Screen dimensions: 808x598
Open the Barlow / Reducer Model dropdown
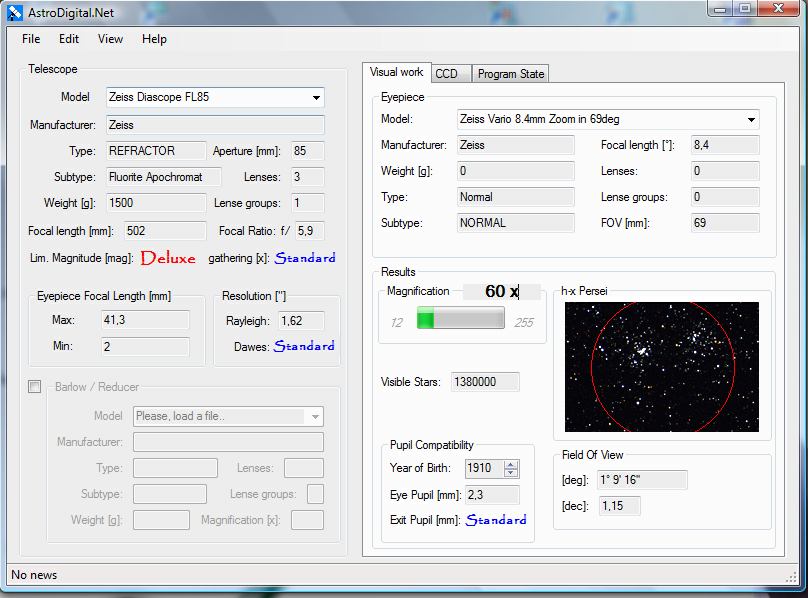coord(315,417)
